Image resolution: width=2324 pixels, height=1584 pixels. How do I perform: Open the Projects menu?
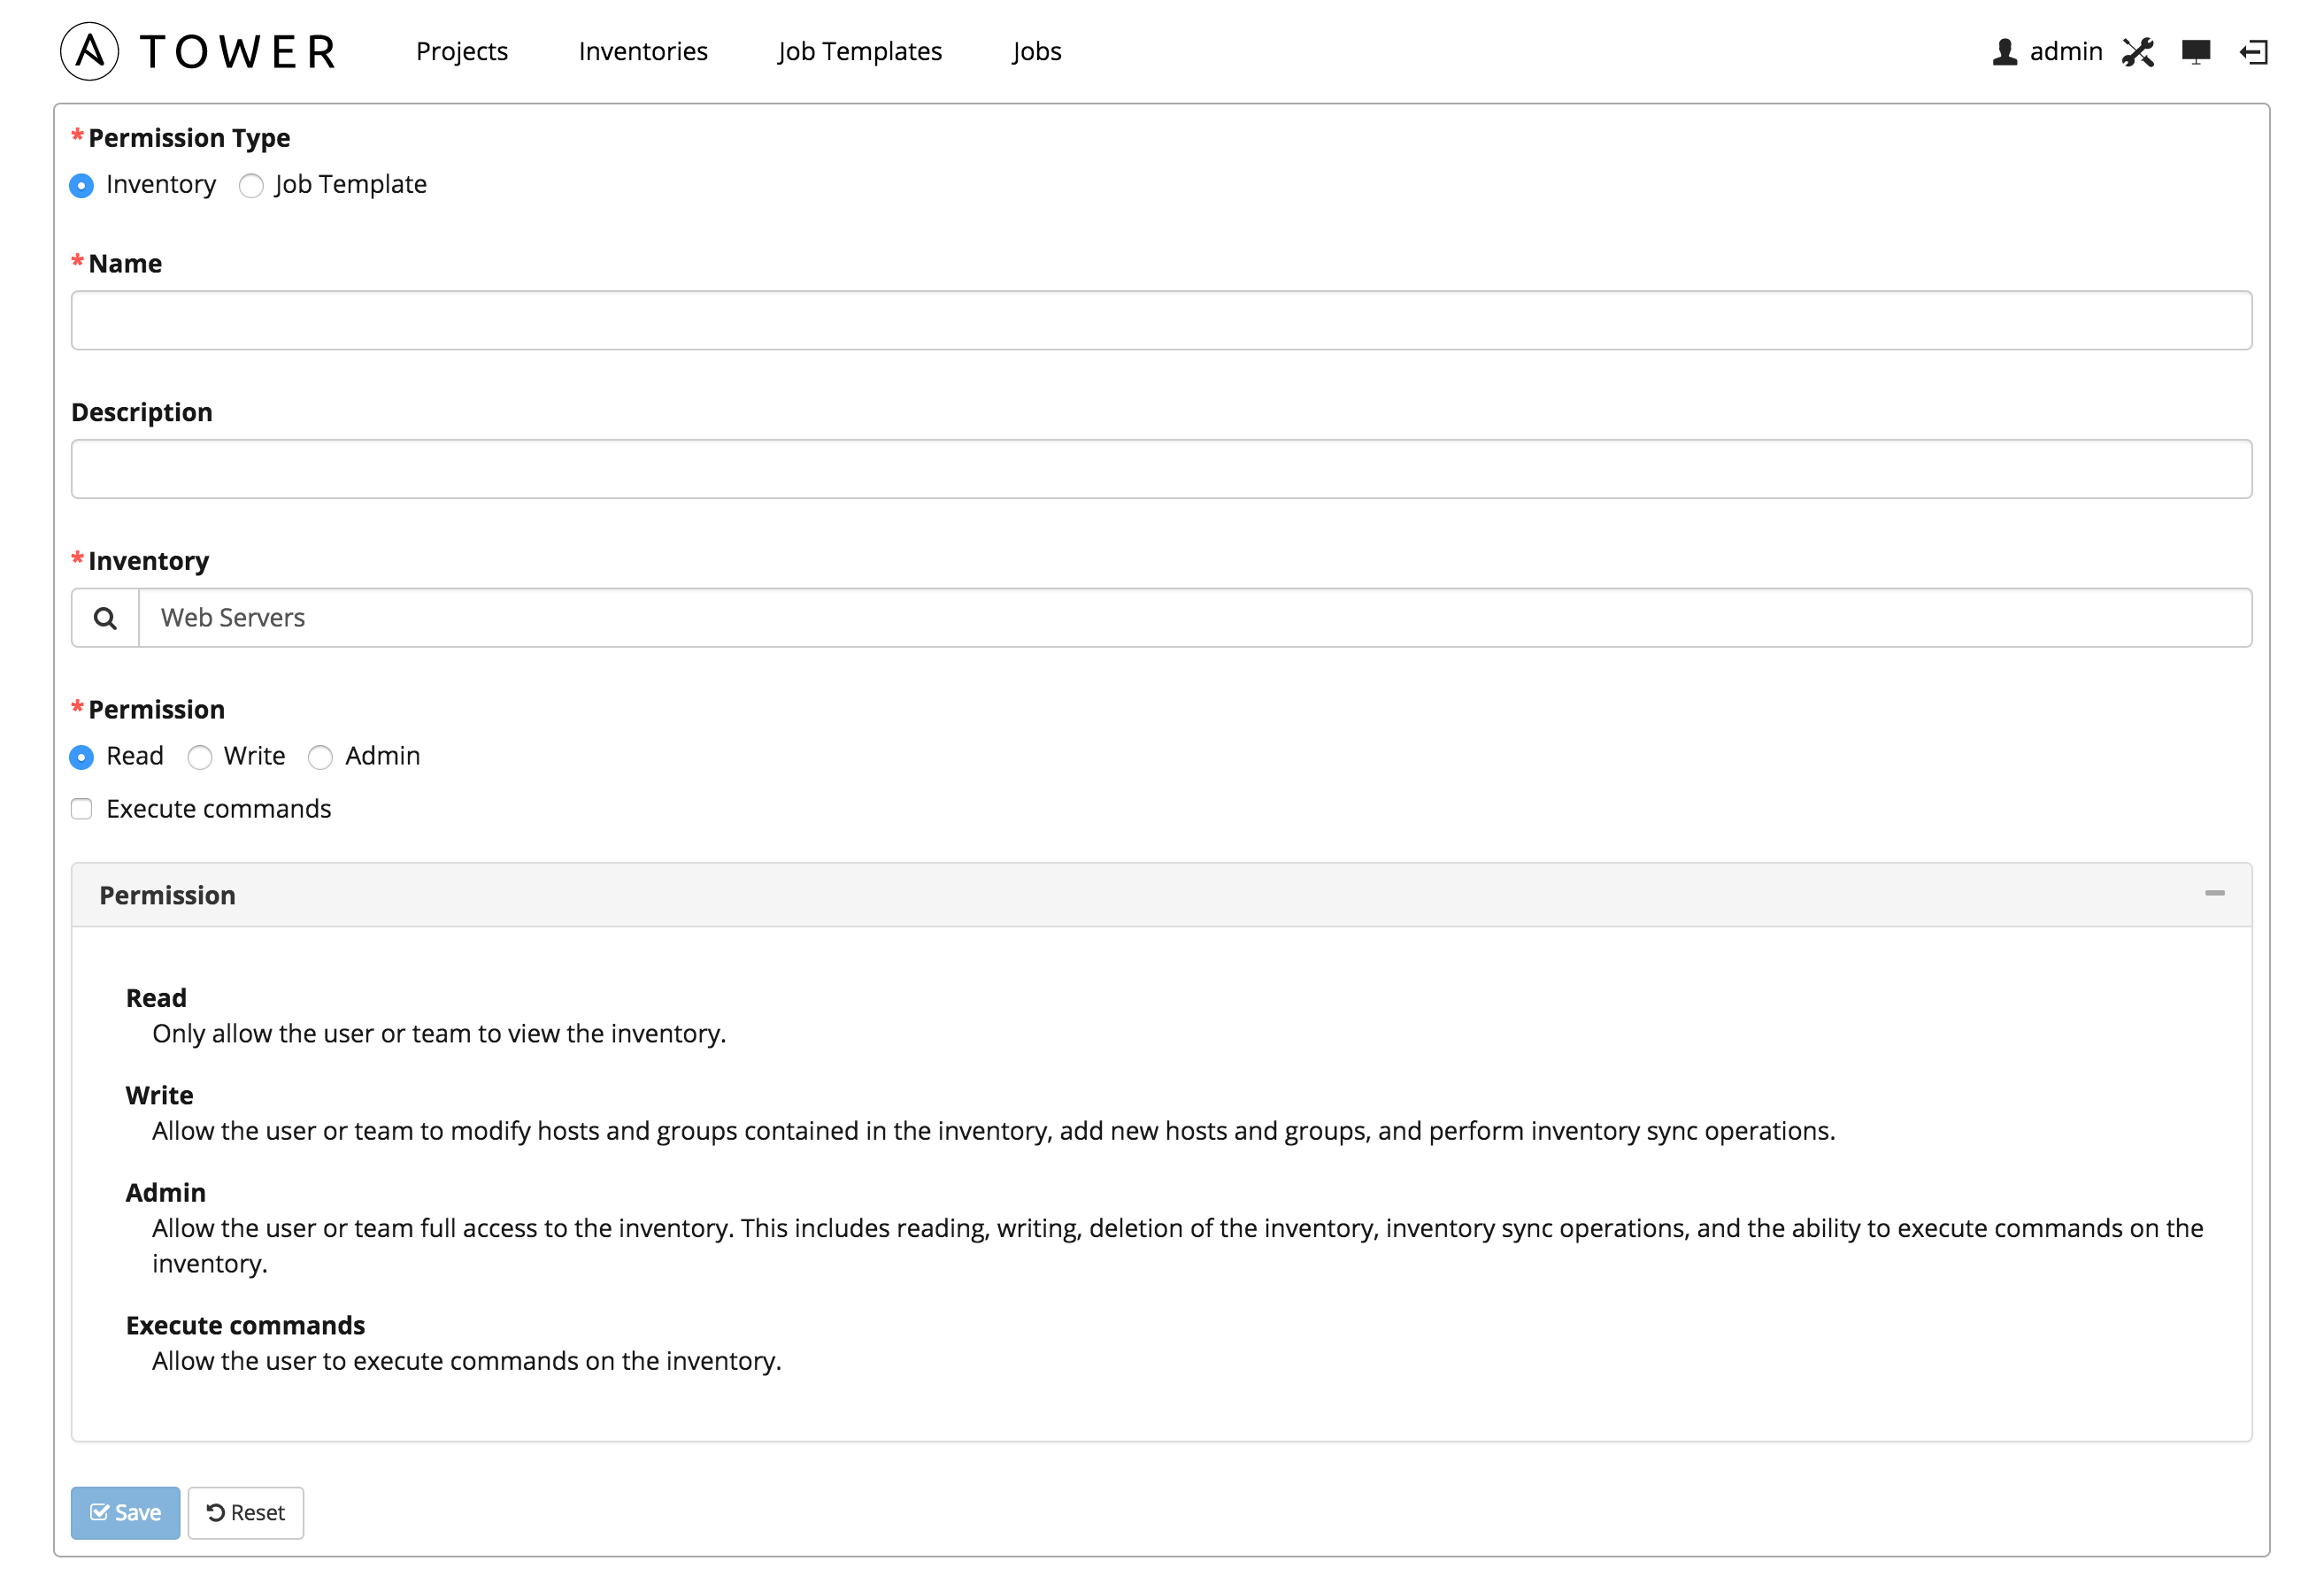coord(462,51)
